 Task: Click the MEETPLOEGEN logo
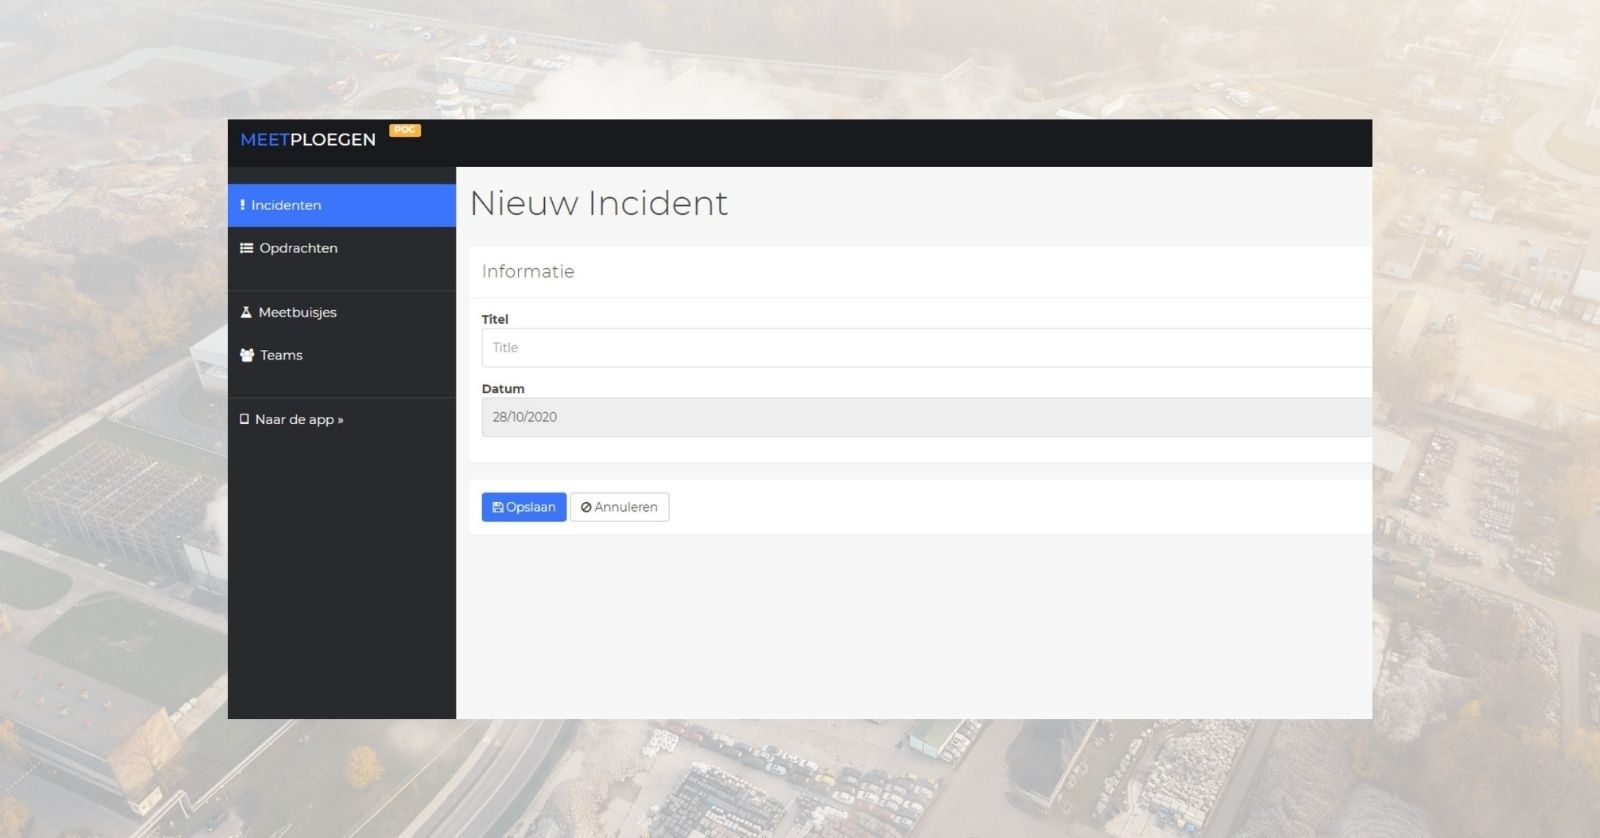coord(308,140)
